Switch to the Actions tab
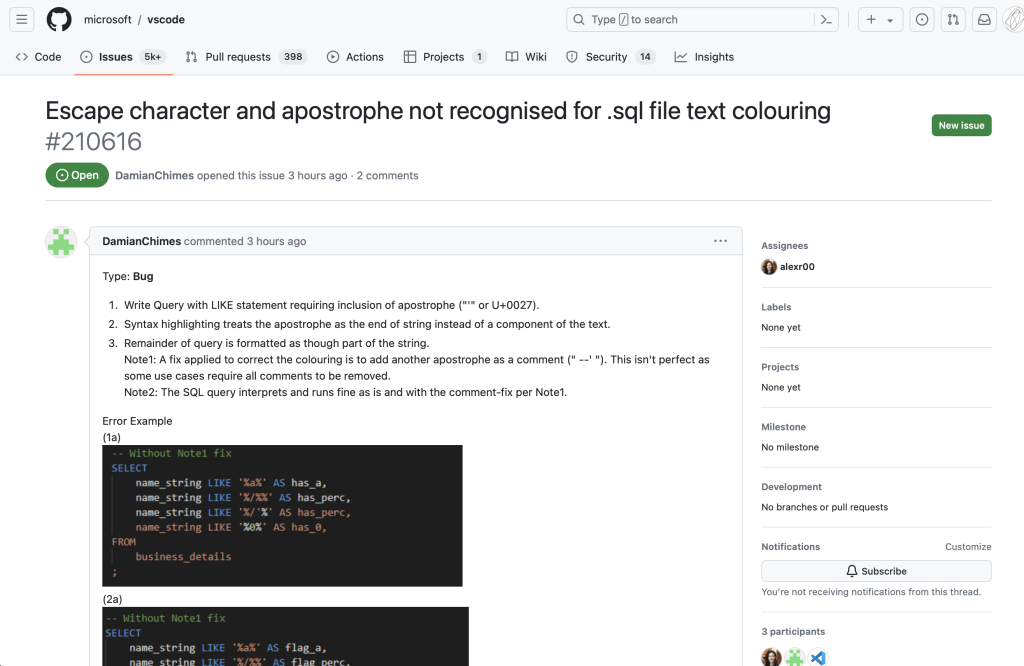 (x=355, y=57)
